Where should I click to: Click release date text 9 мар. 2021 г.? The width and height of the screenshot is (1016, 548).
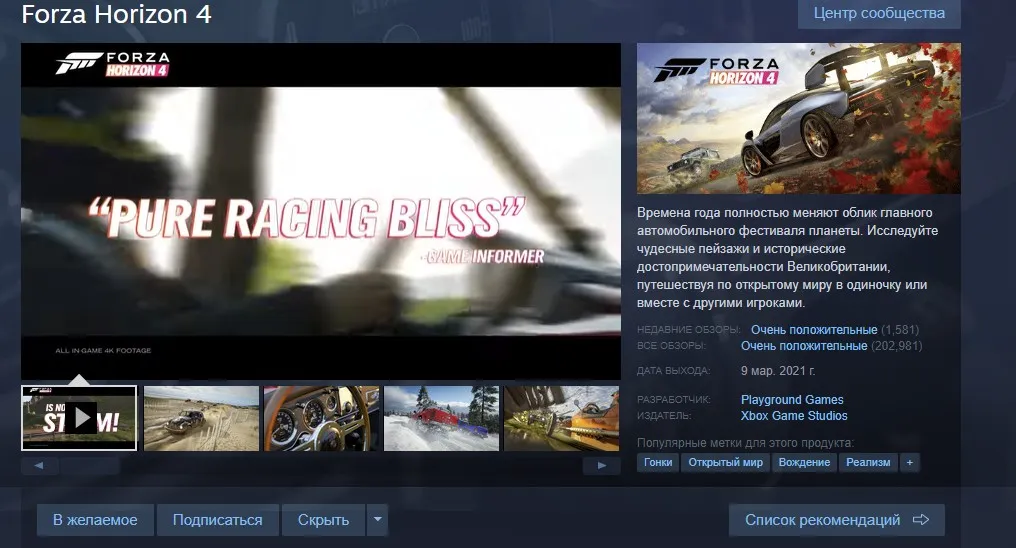[x=778, y=371]
